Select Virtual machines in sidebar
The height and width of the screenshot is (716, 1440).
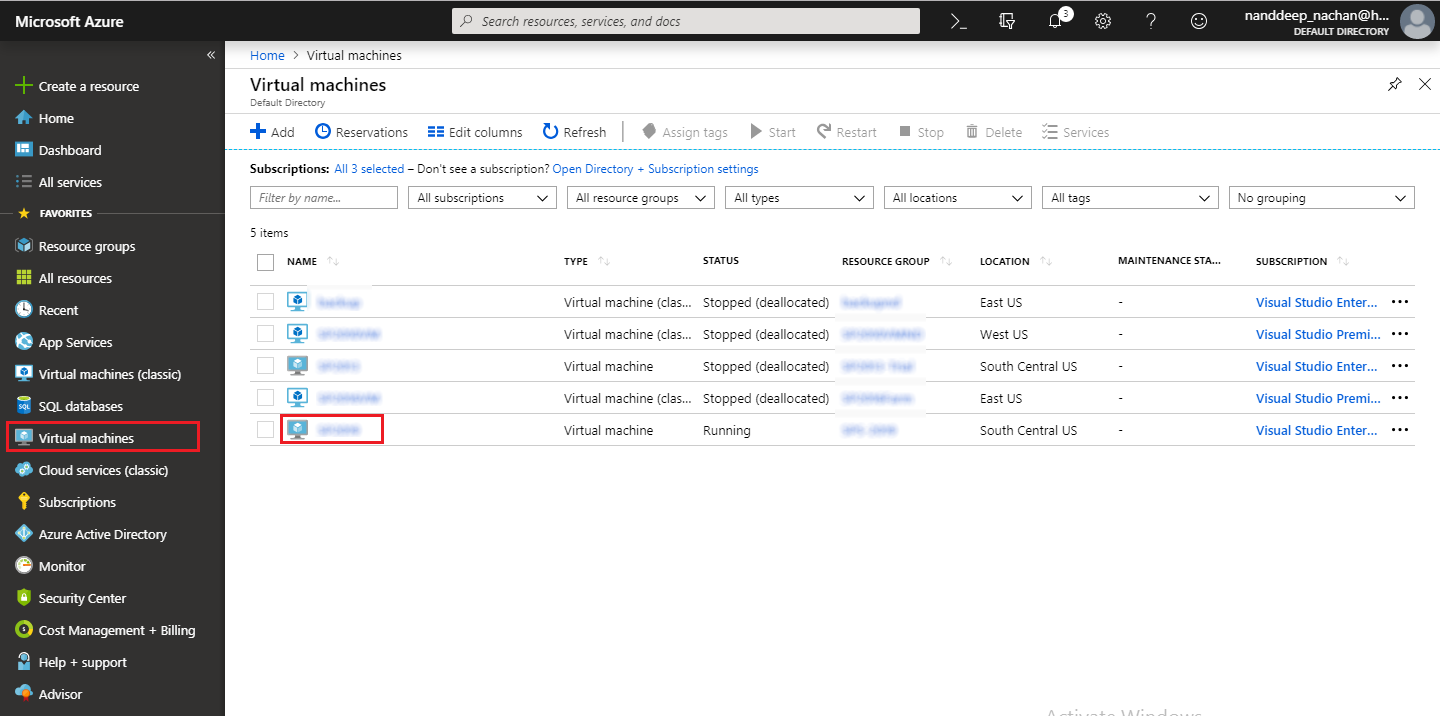[86, 438]
